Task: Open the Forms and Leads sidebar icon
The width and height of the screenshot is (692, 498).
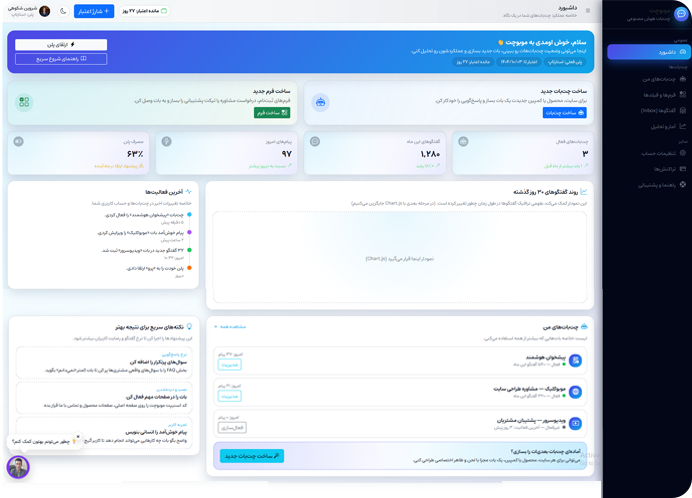Action: point(684,94)
